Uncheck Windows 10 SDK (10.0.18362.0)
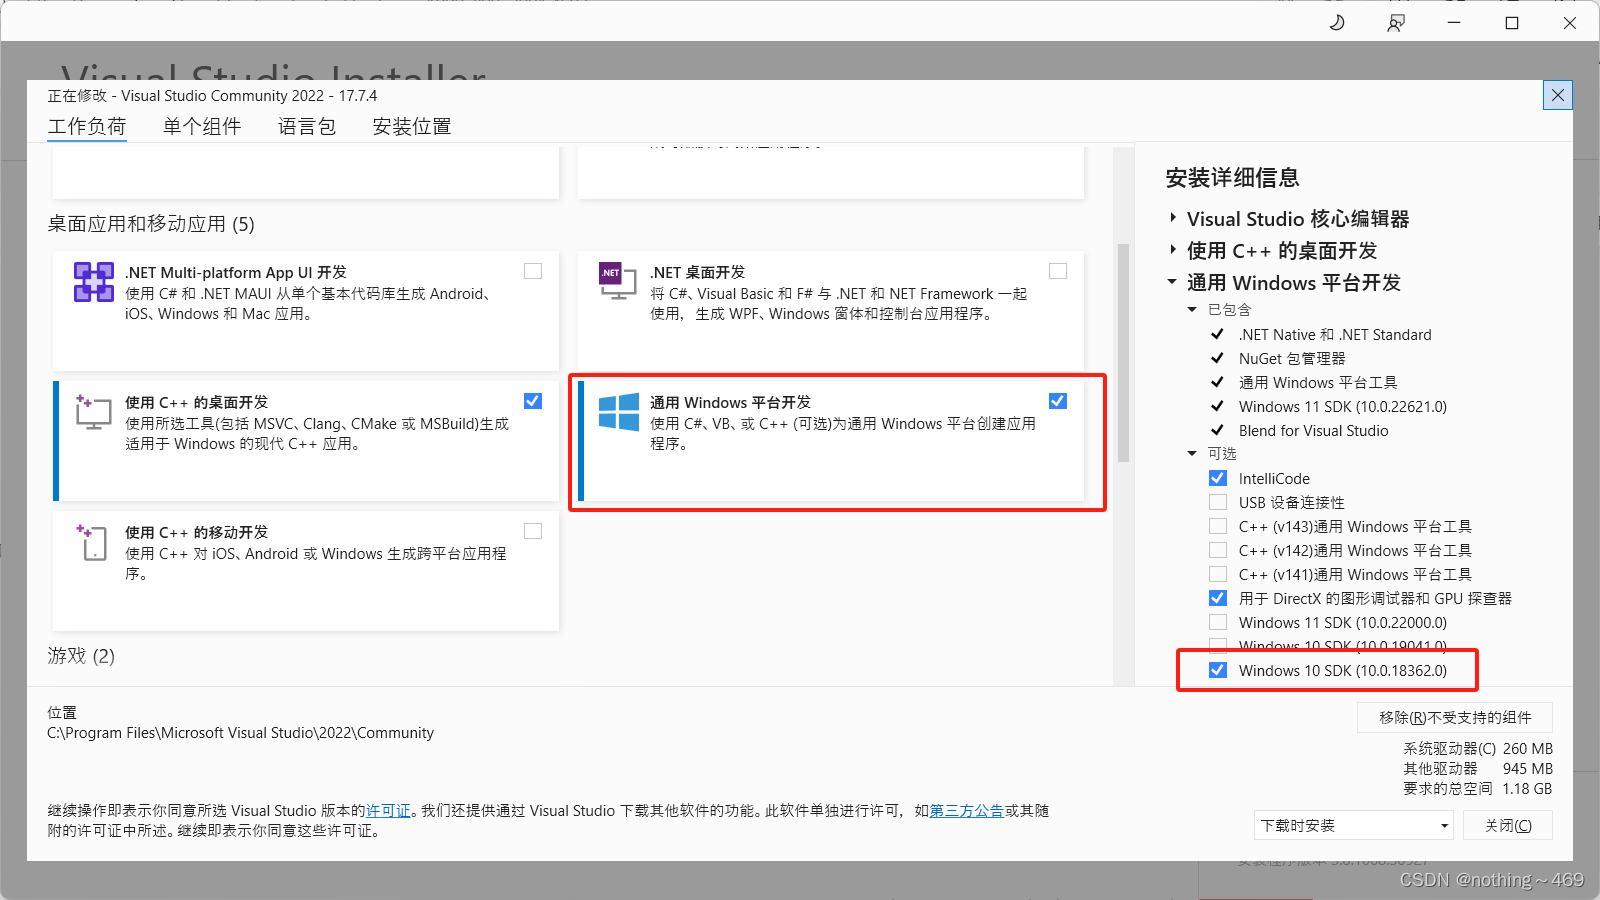1600x900 pixels. 1218,670
